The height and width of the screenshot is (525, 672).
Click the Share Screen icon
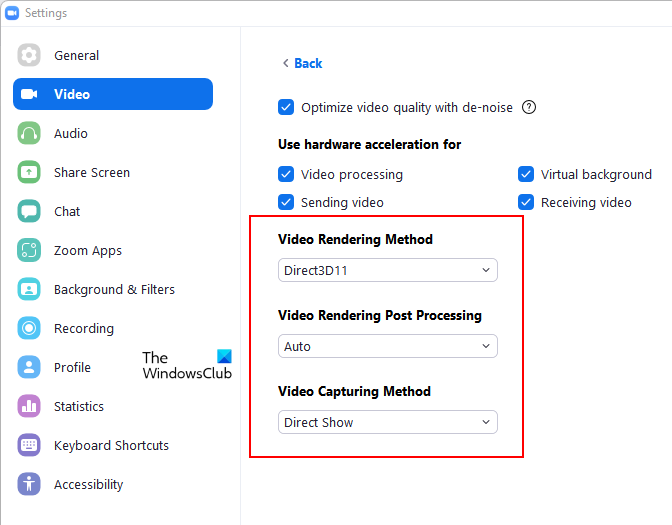29,172
